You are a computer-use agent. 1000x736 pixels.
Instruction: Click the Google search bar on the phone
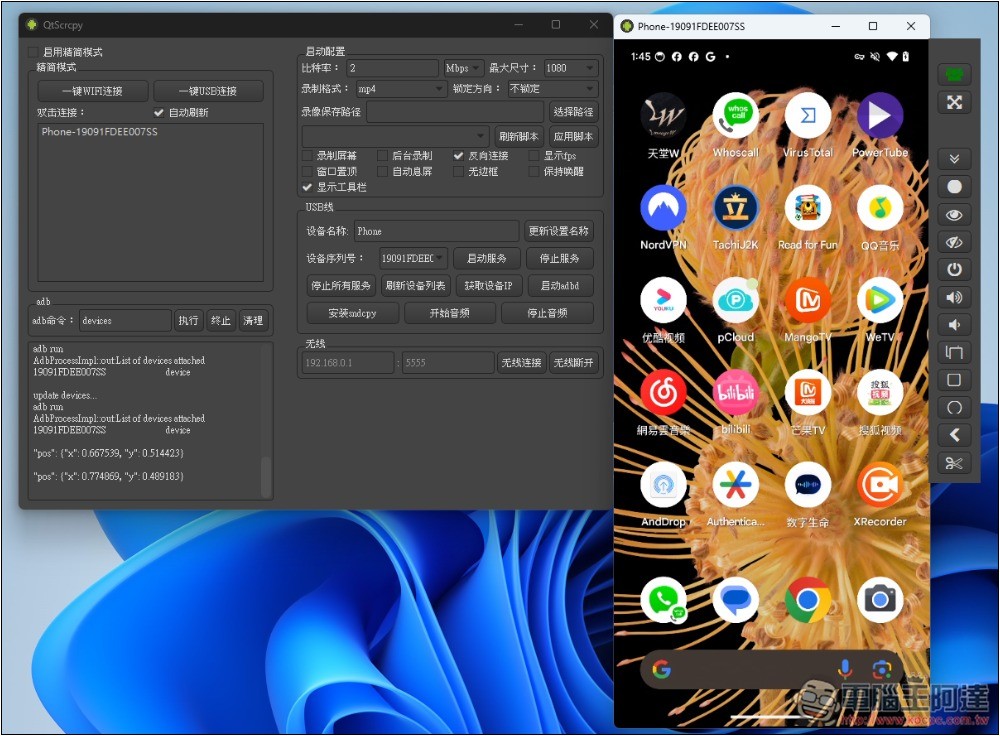point(771,669)
